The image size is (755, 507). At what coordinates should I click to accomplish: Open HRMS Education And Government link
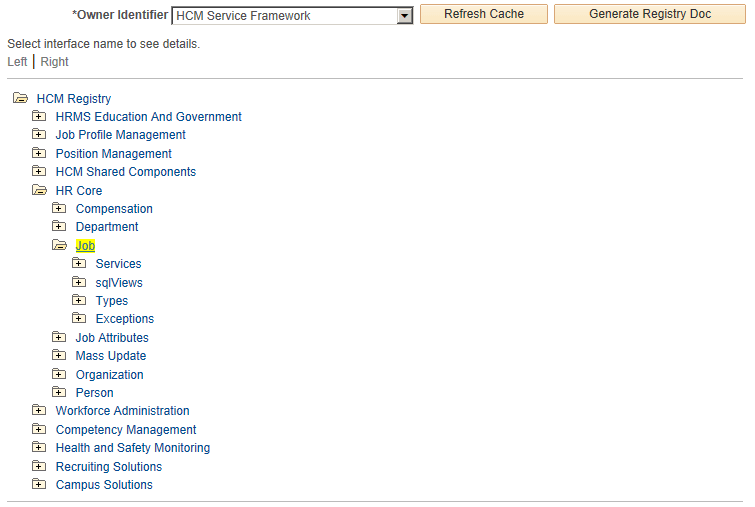pos(148,117)
